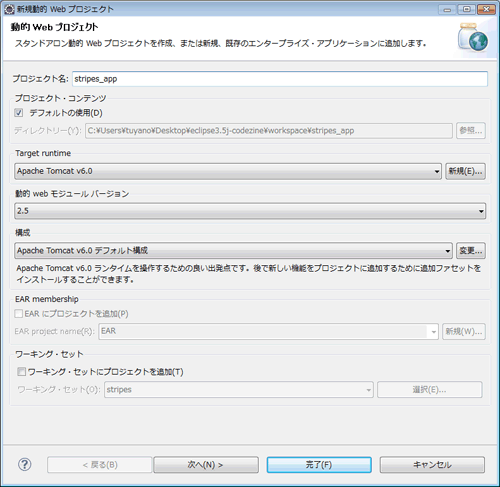Open 動的 web モジュール バージョン 2.5 dropdown
This screenshot has width=500, height=487.
[250, 211]
